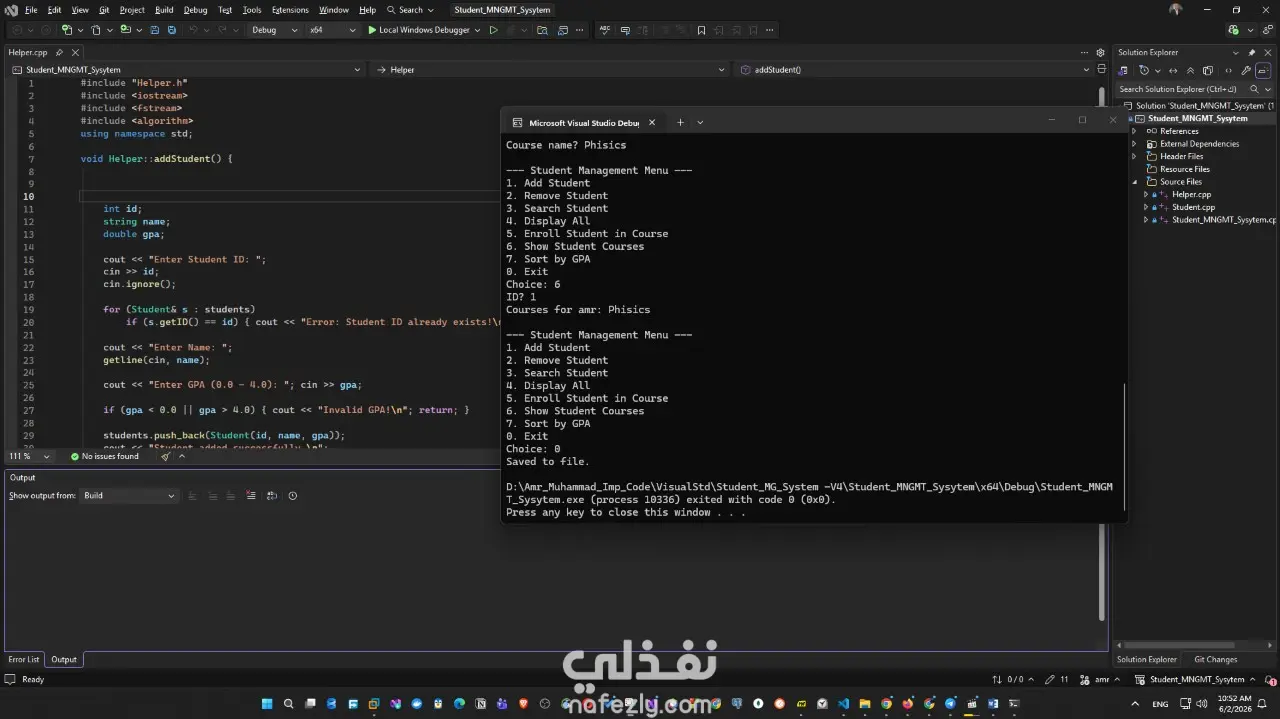1280x719 pixels.
Task: Expand the External Dependencies node
Action: pos(1134,144)
